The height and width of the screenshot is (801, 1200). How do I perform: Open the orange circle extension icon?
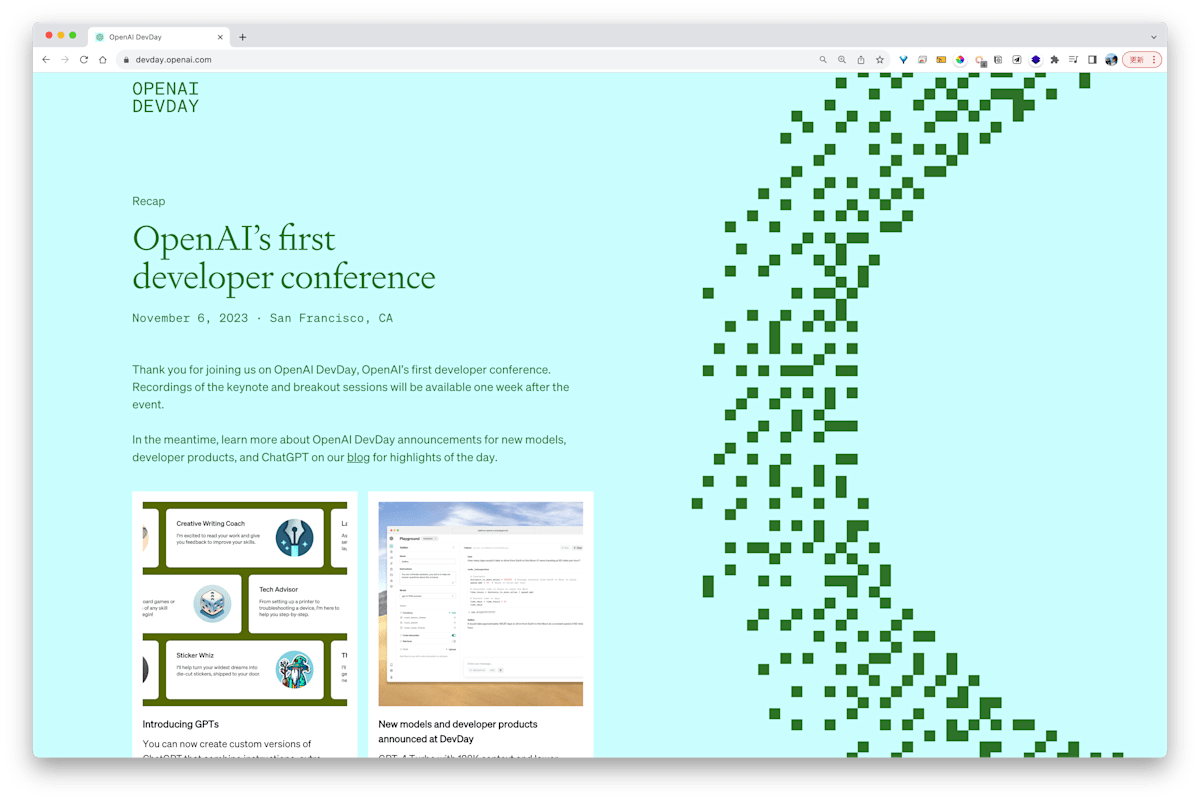coord(980,60)
